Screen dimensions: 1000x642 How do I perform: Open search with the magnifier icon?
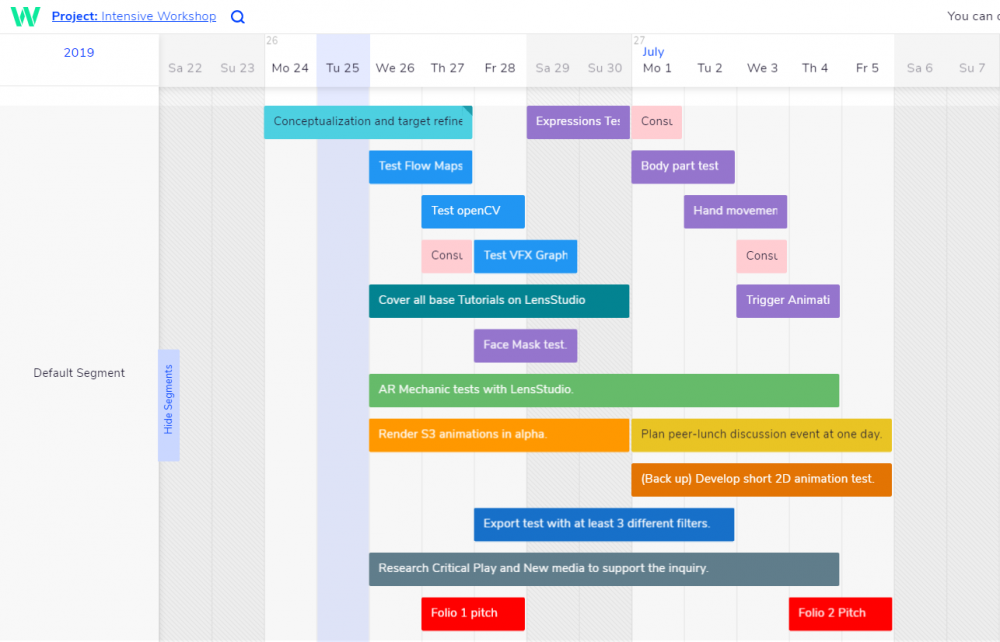[237, 17]
